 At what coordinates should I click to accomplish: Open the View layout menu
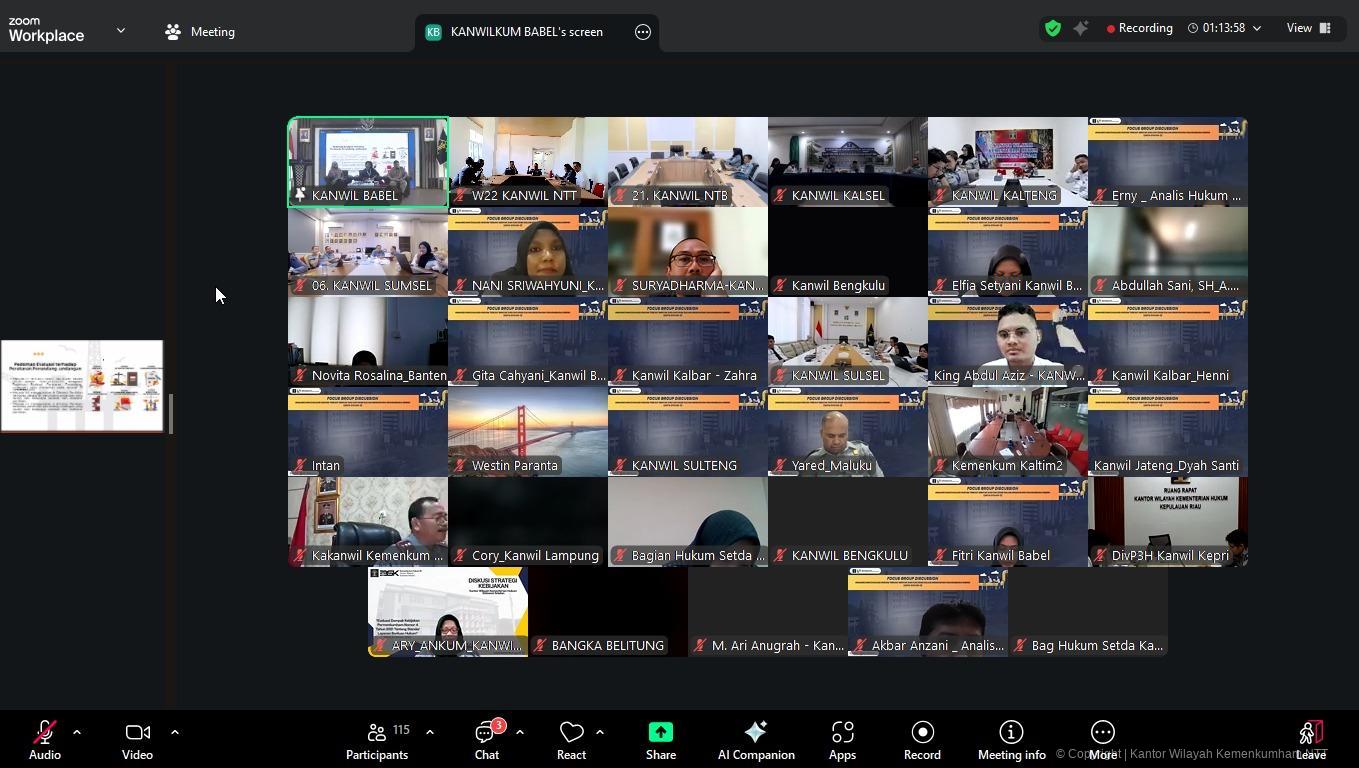pos(1308,28)
